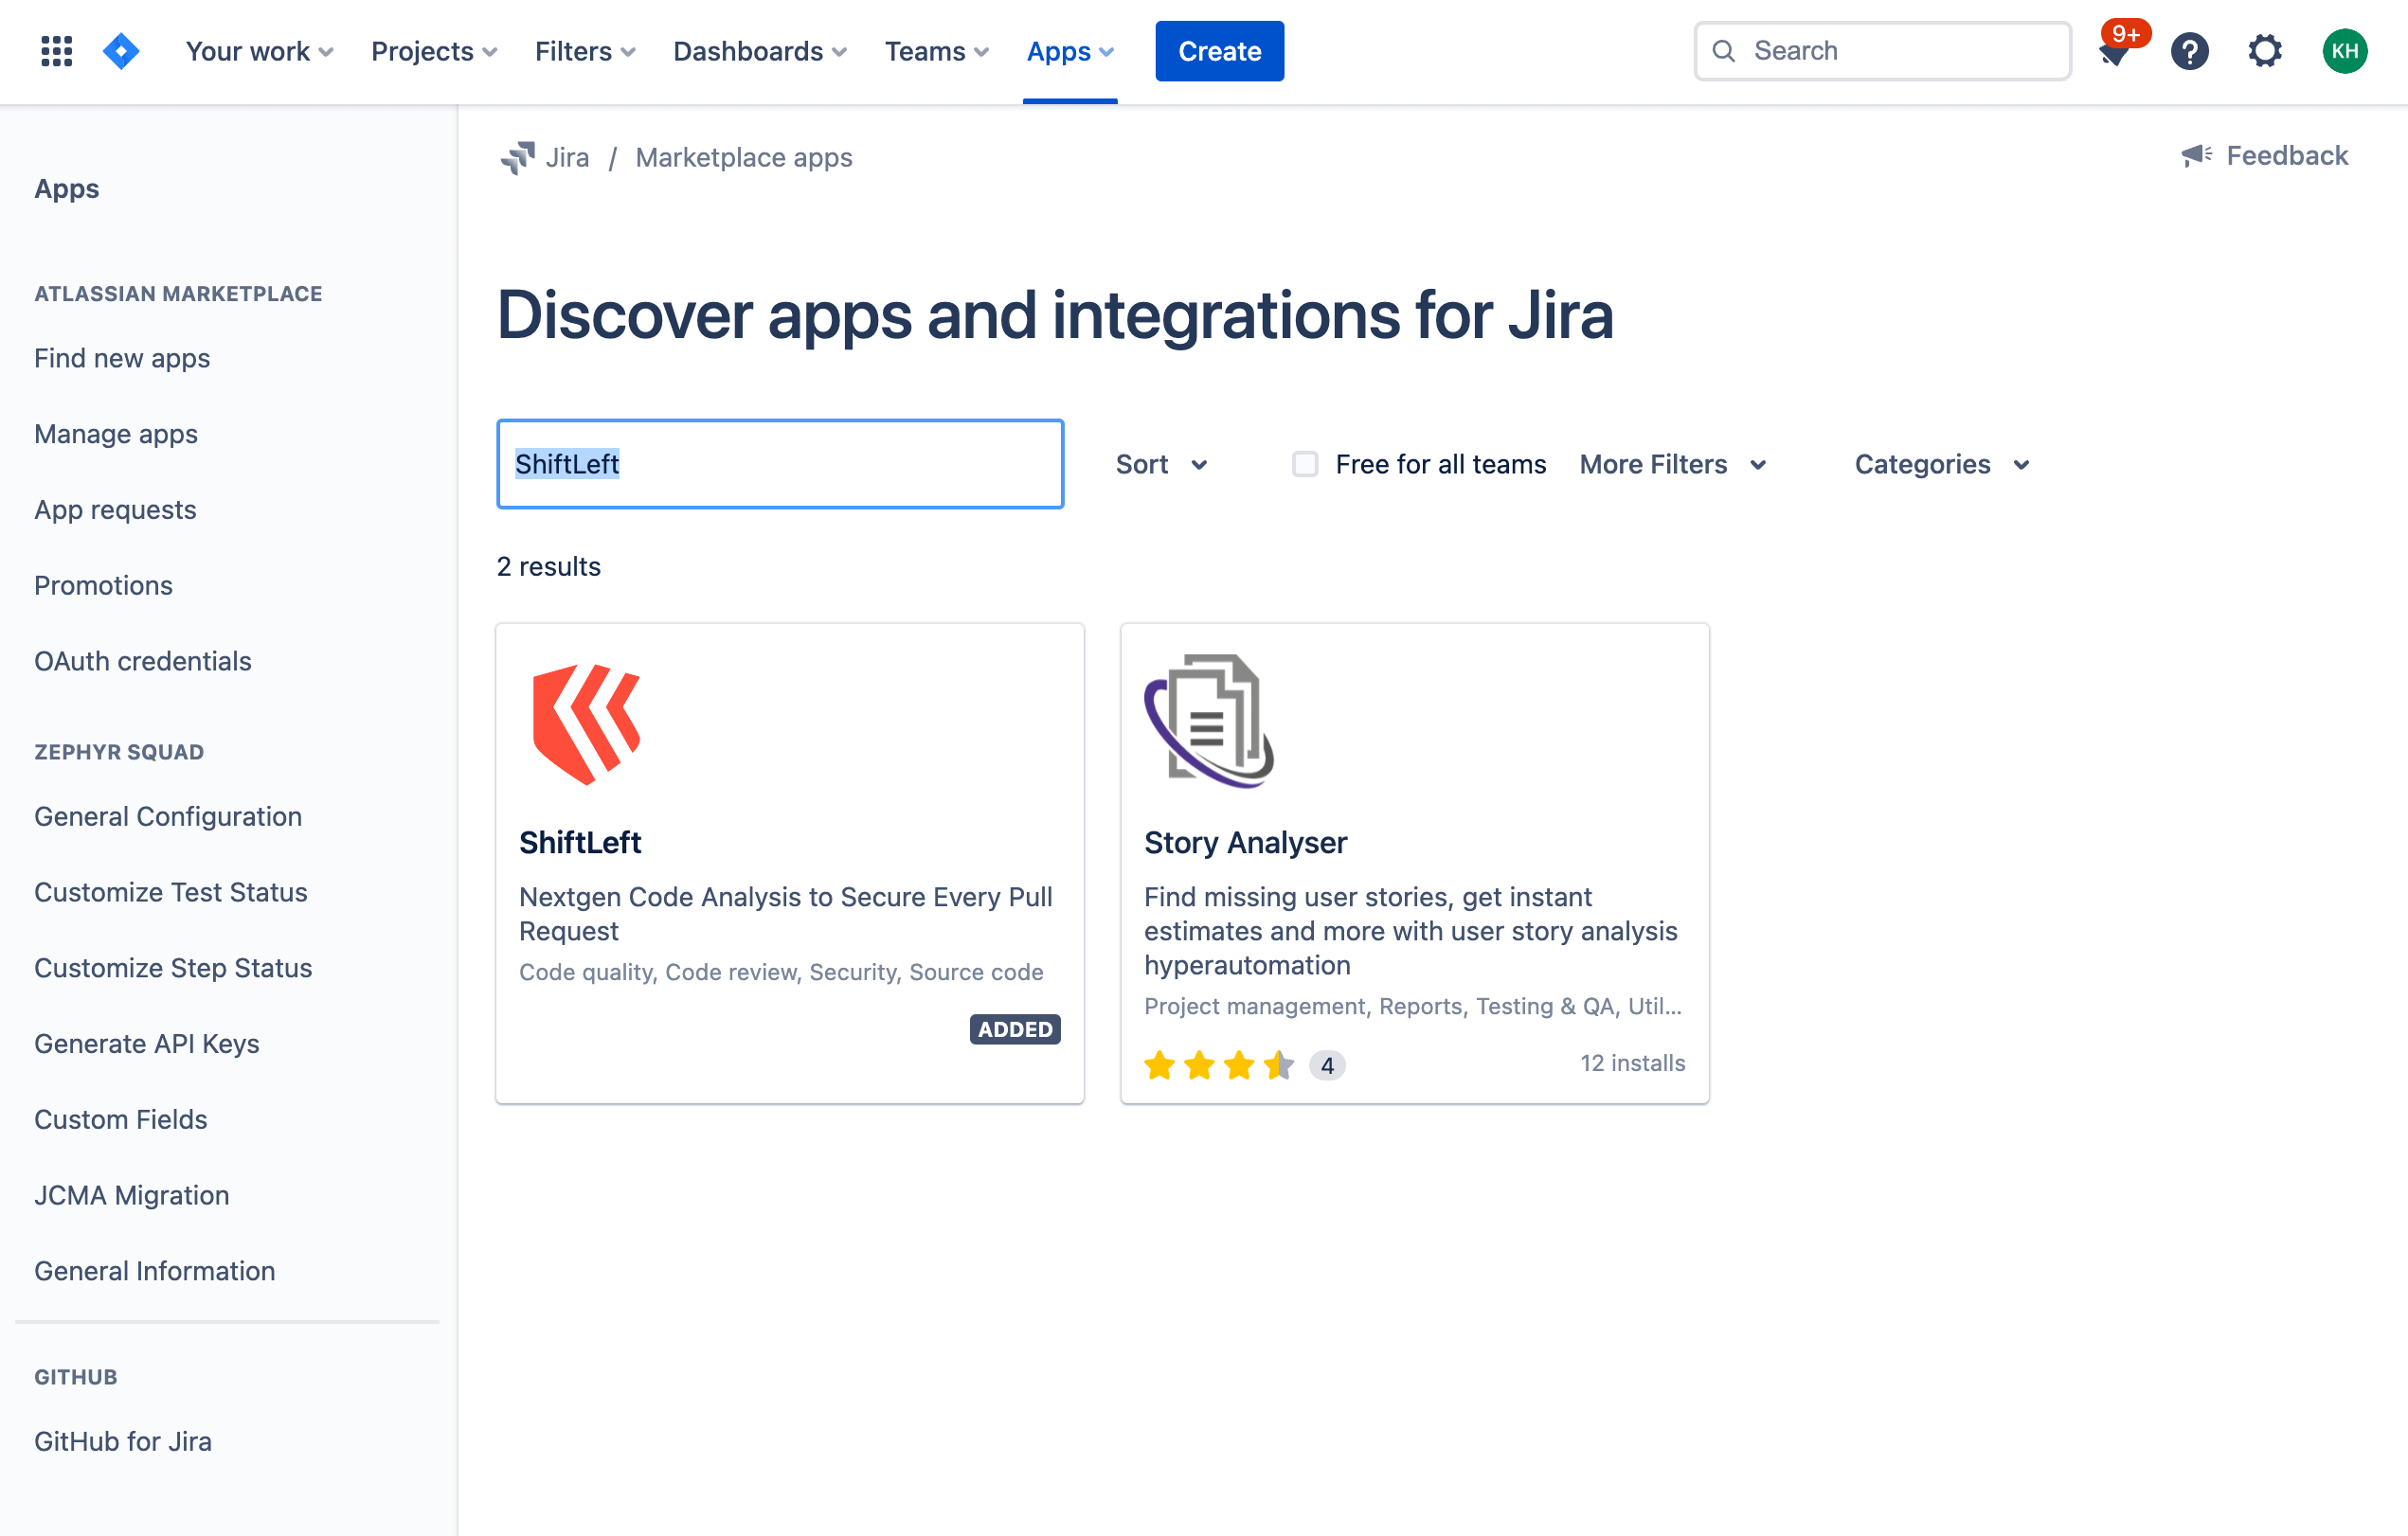This screenshot has height=1536, width=2408.
Task: Click the ShiftLeft categories line
Action: [781, 972]
